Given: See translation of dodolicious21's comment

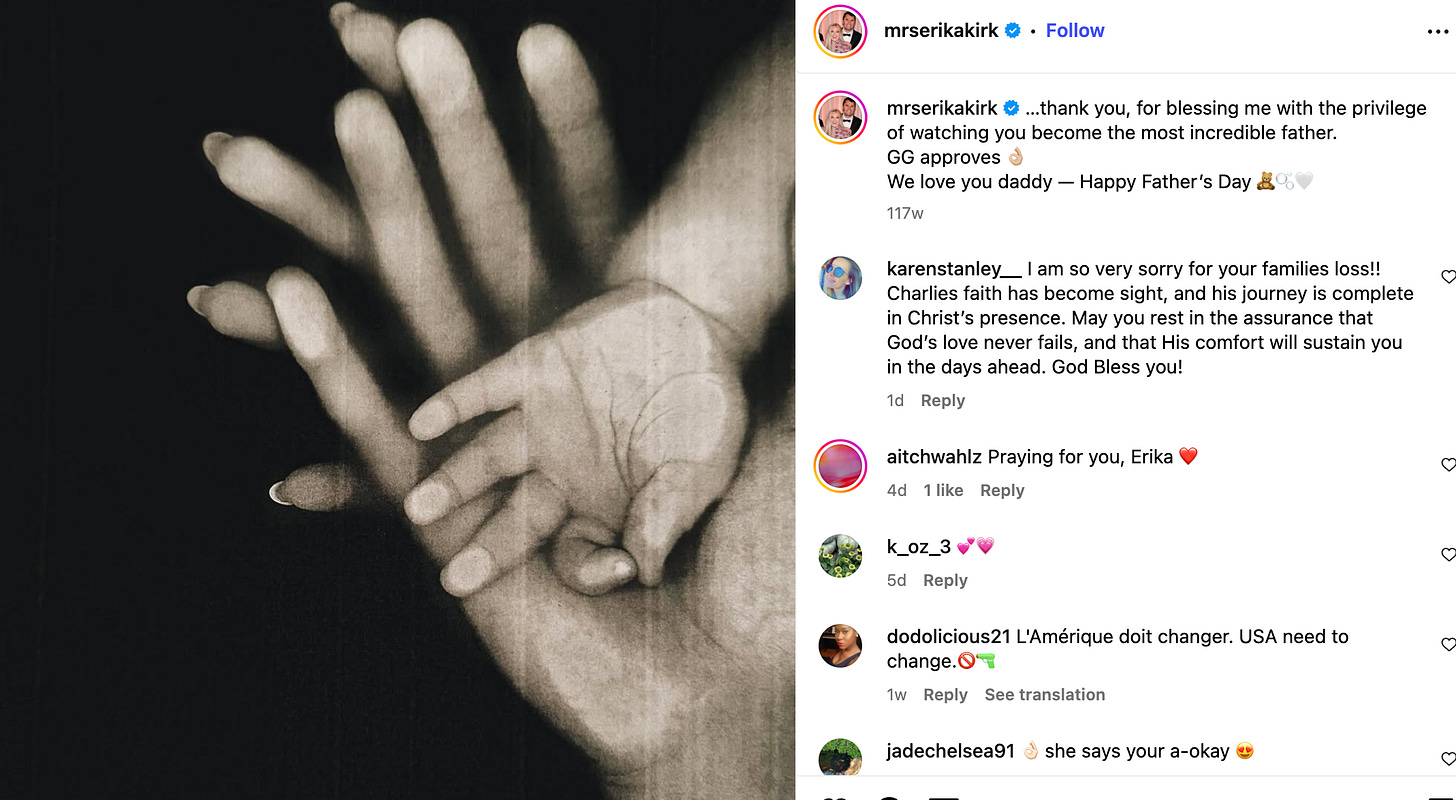Looking at the screenshot, I should tap(1045, 695).
